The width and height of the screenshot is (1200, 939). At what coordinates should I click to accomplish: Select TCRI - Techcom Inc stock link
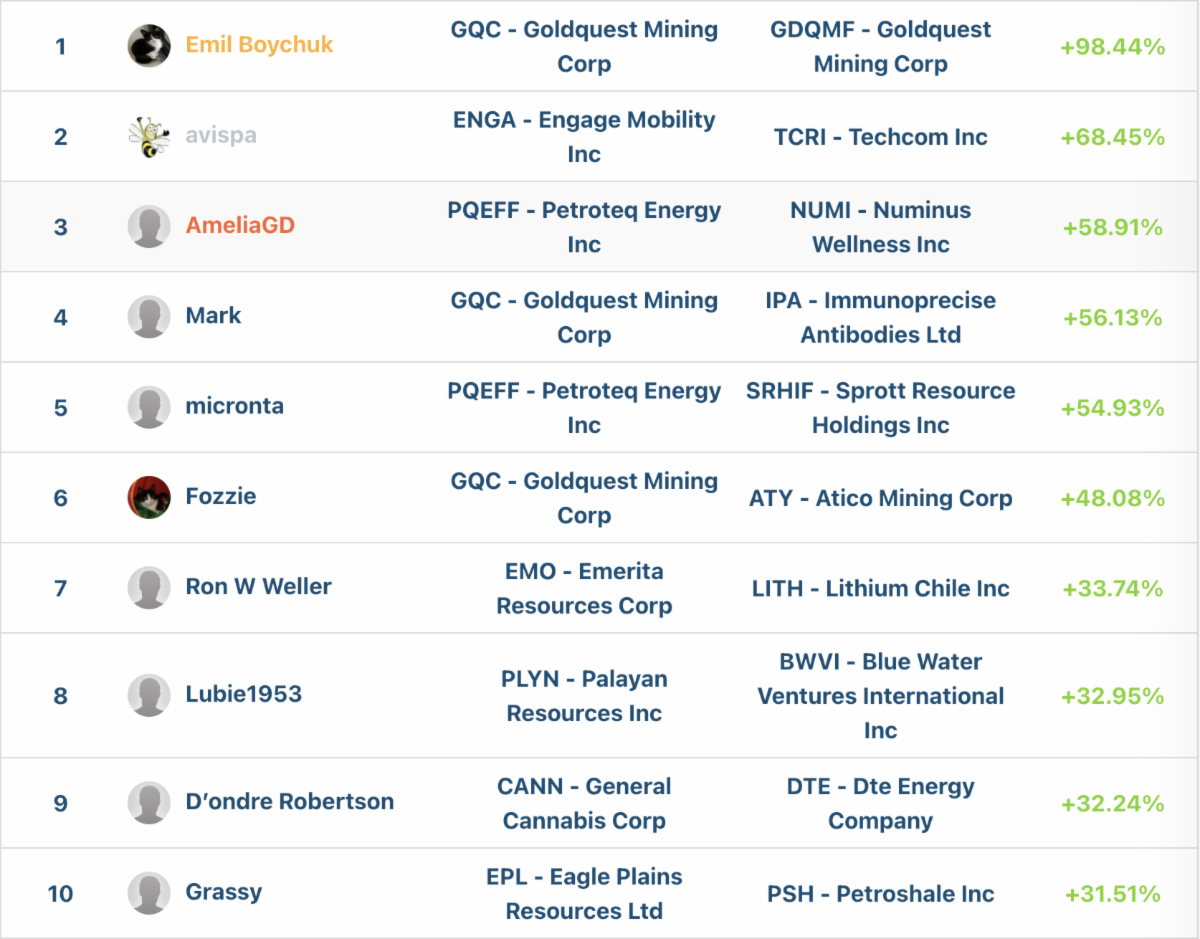coord(880,137)
